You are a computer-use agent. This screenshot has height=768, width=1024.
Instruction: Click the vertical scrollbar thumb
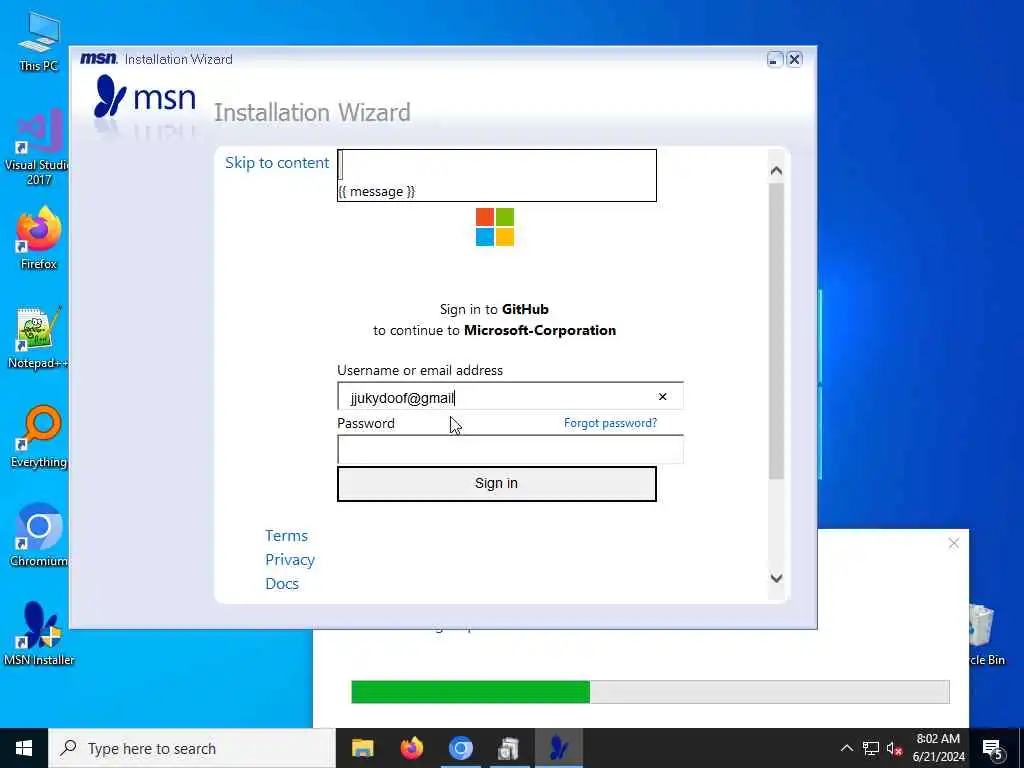[x=776, y=331]
